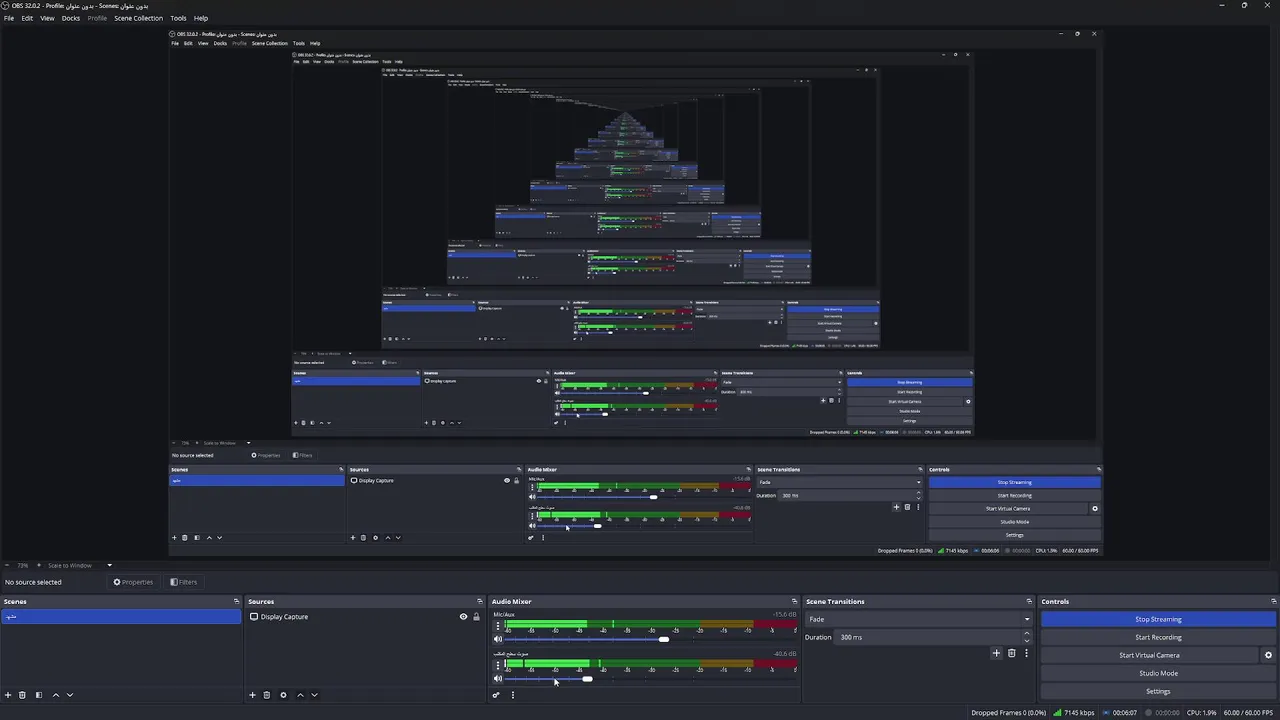
Task: Open the Fade transition dropdown
Action: (x=919, y=619)
